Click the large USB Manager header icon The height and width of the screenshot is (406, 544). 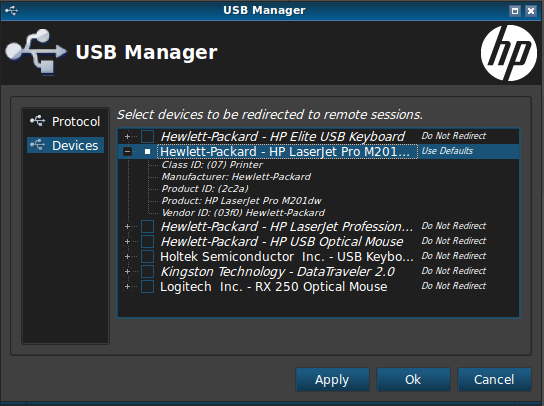click(36, 52)
